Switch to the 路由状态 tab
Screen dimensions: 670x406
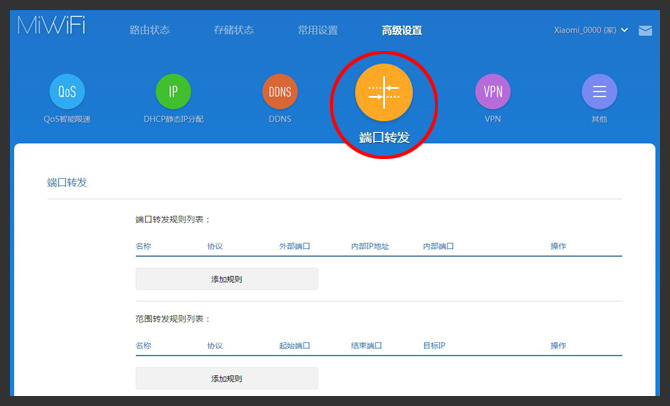(x=149, y=30)
